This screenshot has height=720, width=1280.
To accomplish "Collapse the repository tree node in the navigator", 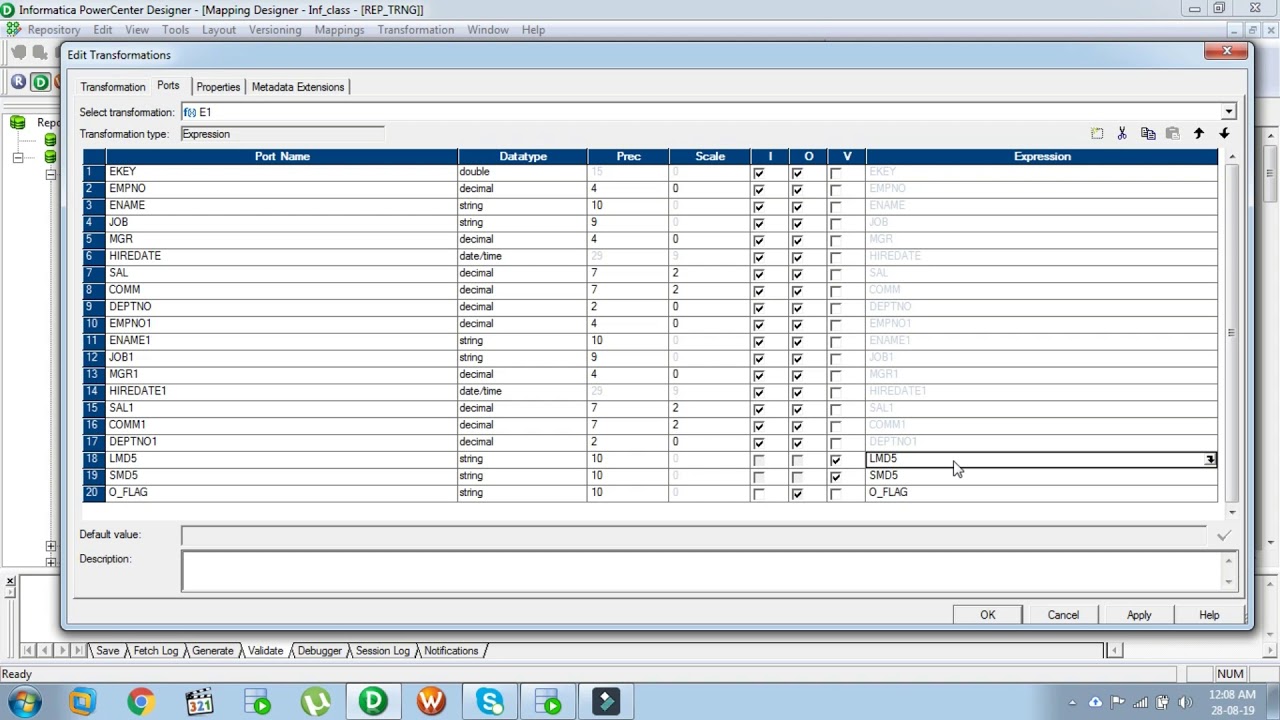I will tap(17, 157).
